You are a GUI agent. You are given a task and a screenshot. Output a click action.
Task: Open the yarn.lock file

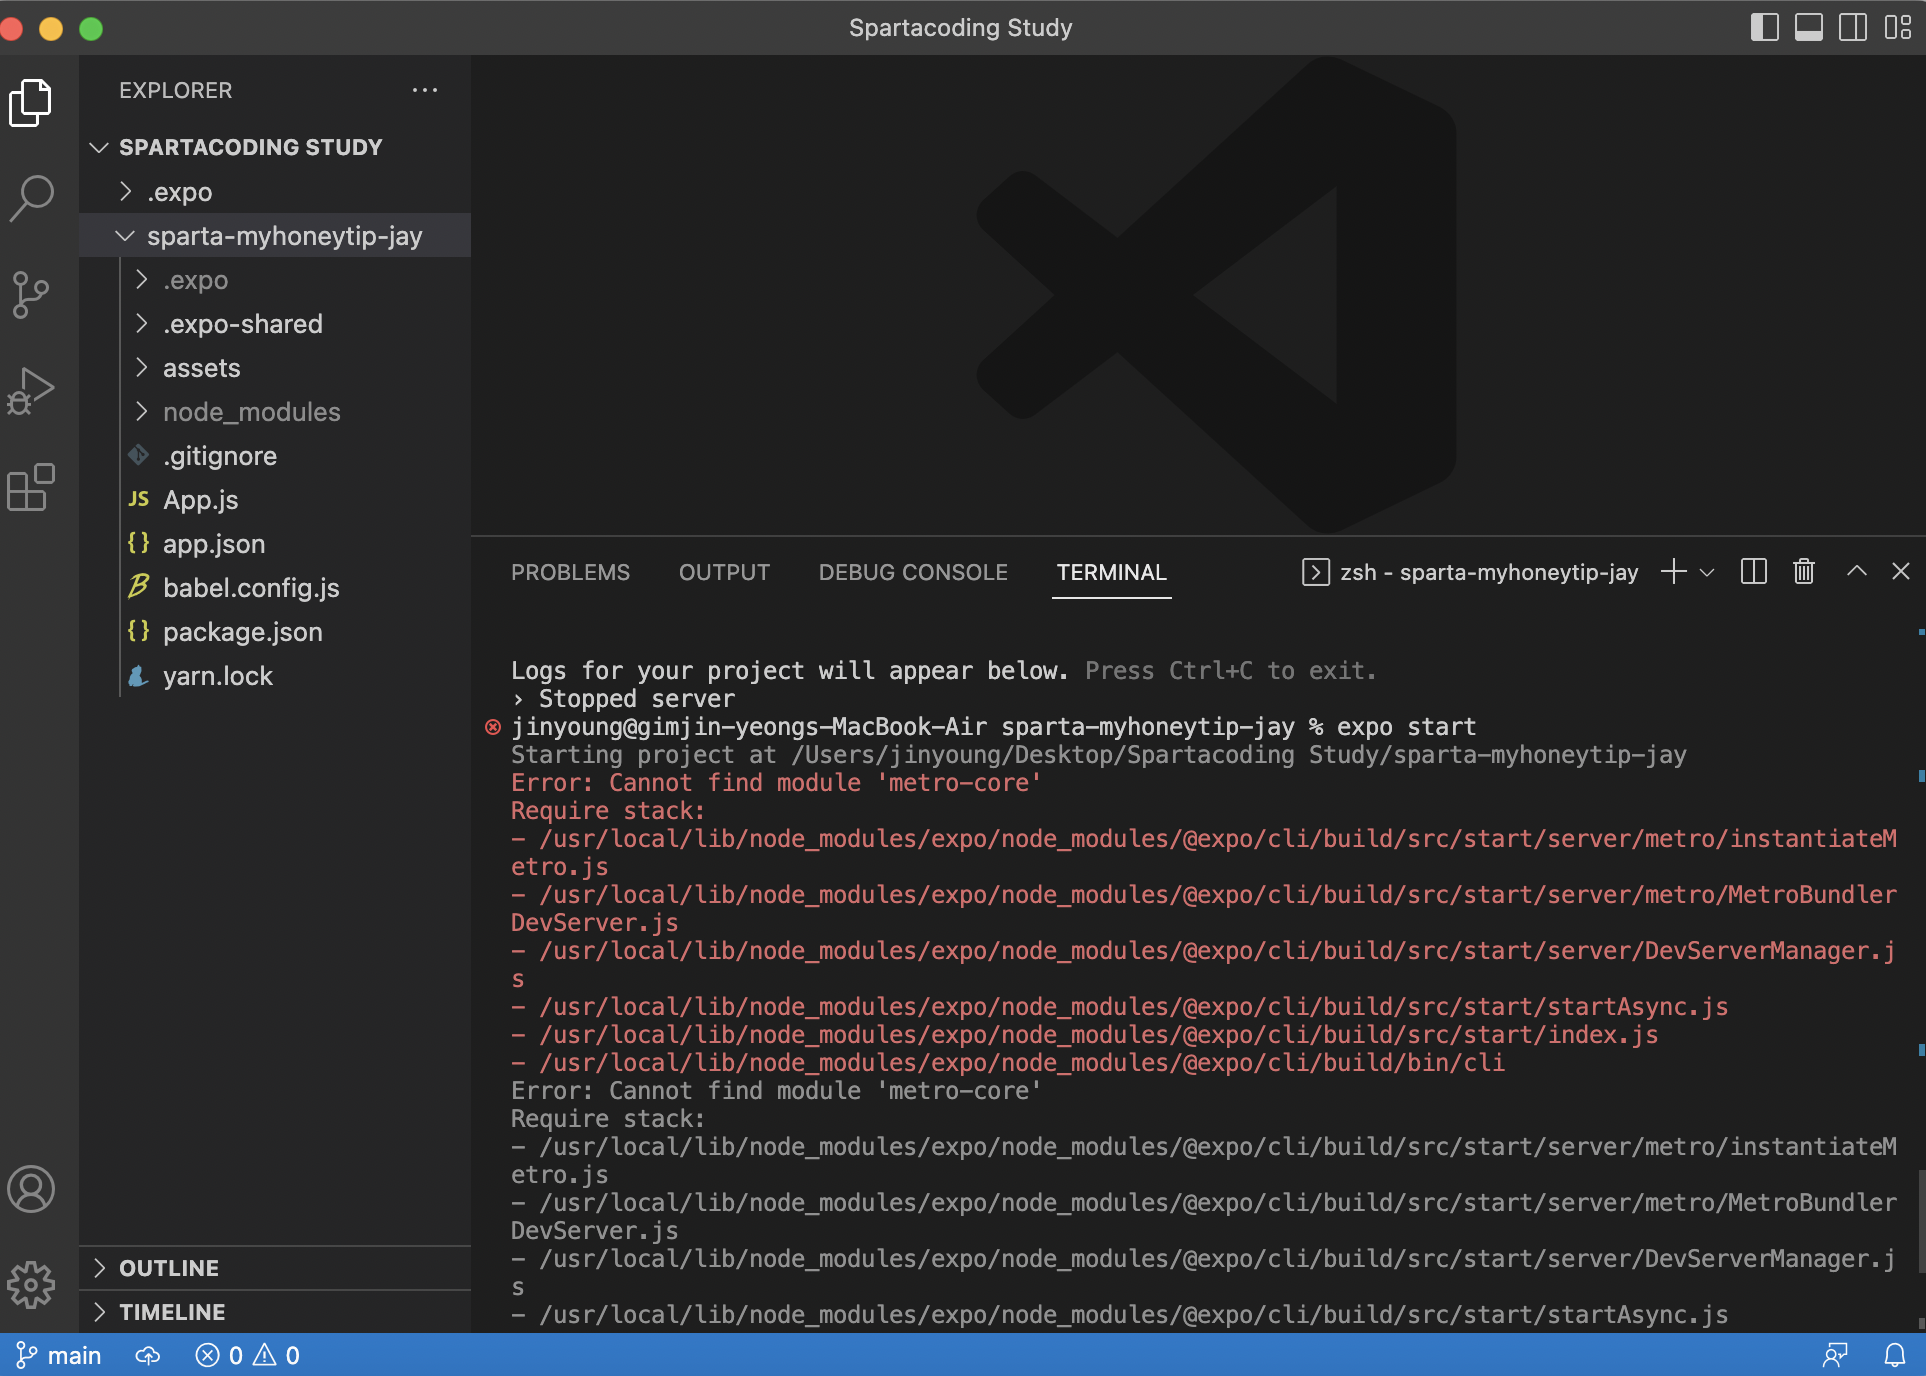click(x=275, y=675)
